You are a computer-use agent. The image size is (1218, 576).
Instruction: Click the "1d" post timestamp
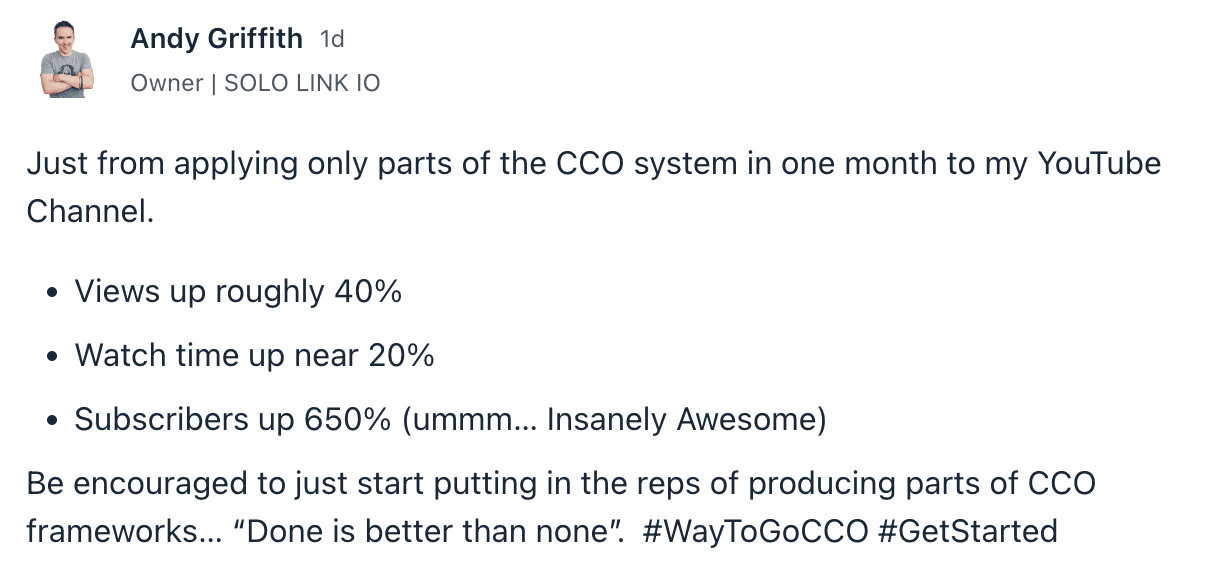click(x=332, y=40)
